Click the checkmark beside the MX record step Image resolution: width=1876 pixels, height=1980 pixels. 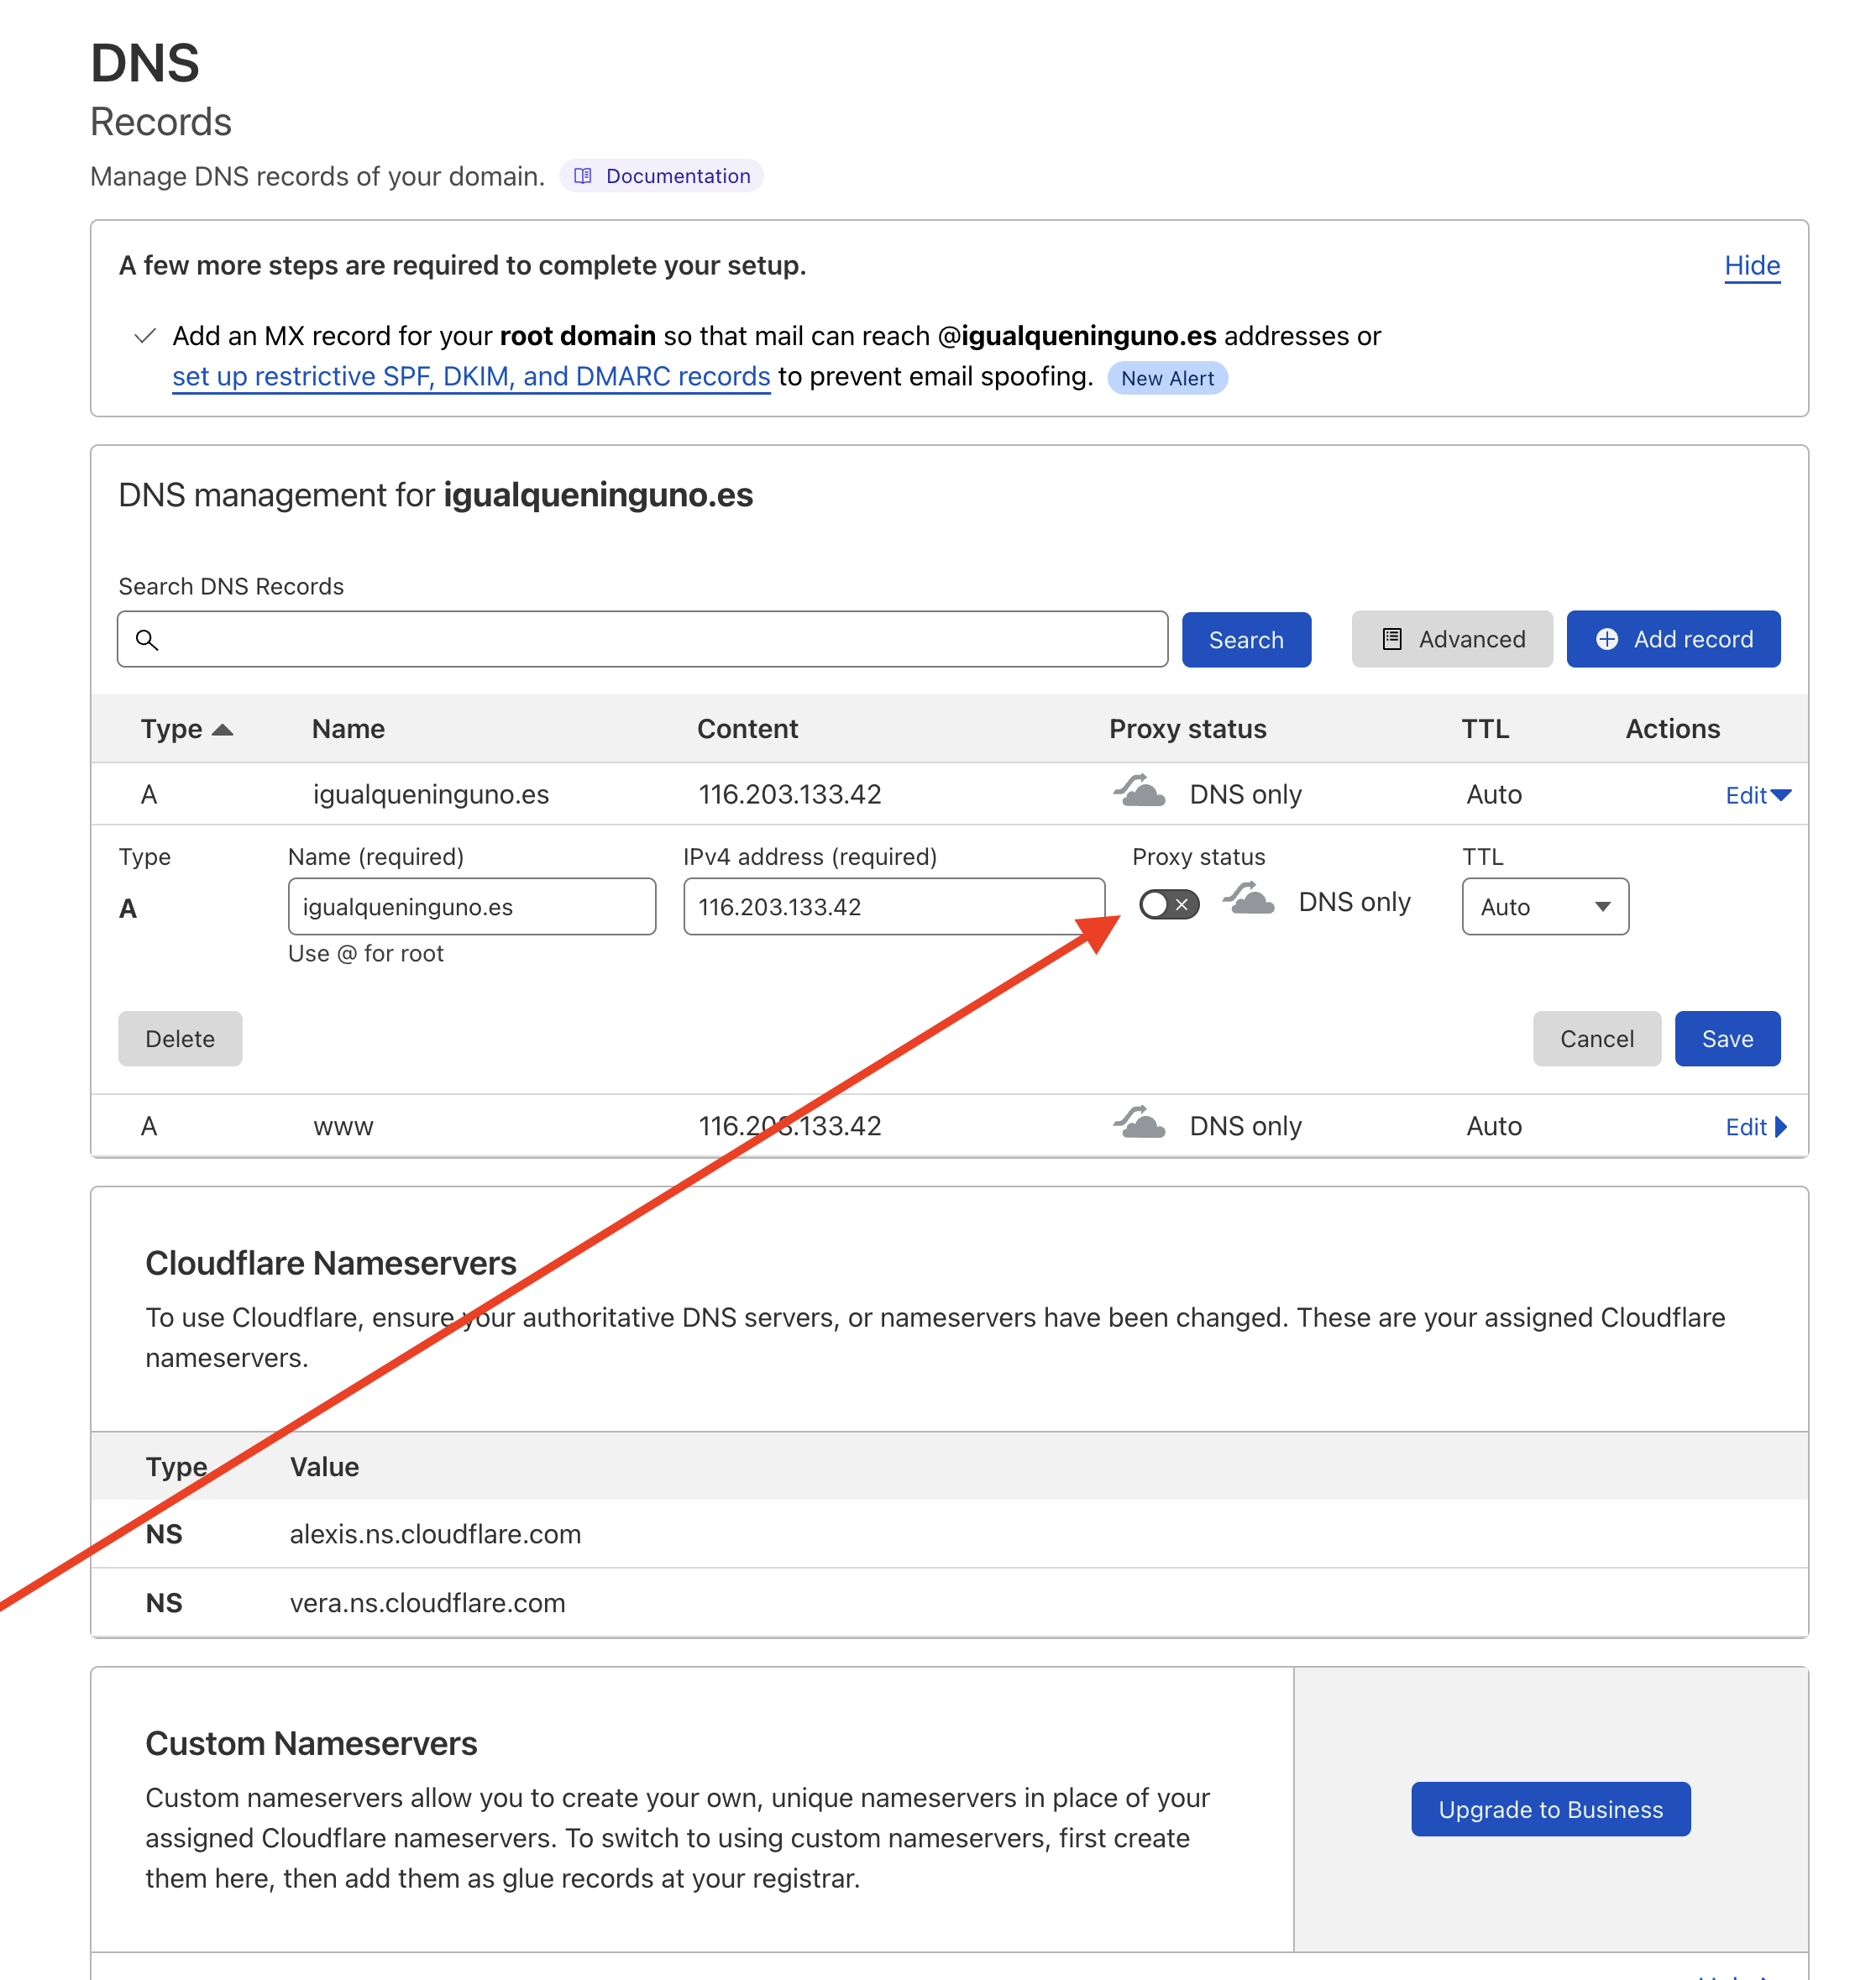pyautogui.click(x=145, y=336)
